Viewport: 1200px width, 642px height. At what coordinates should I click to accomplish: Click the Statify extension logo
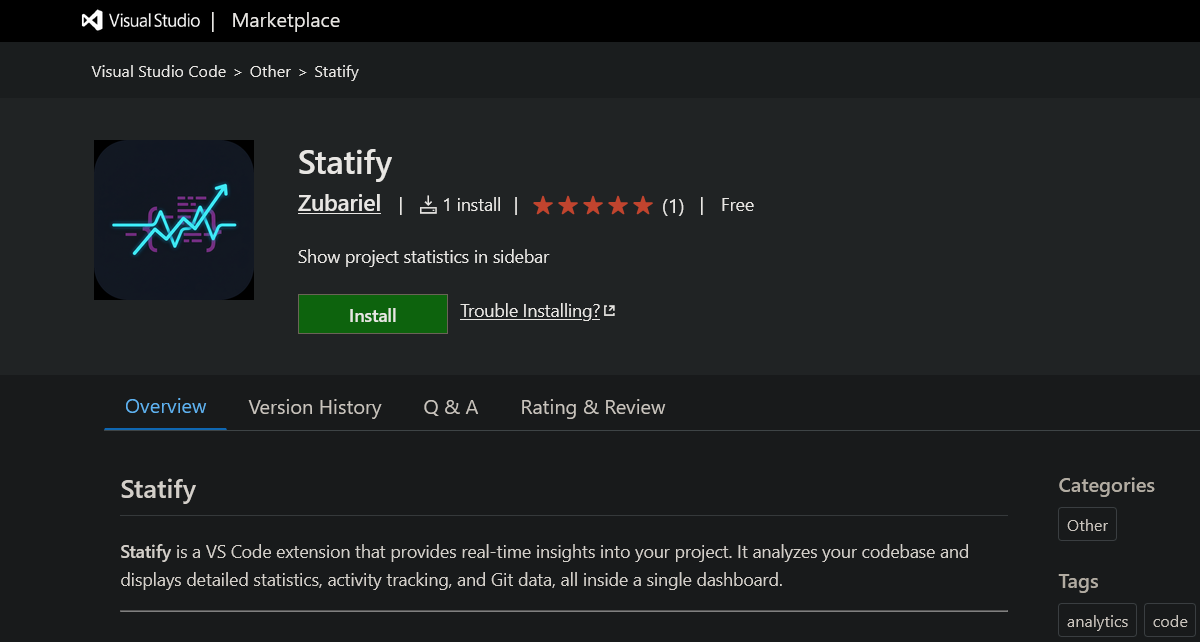(x=173, y=219)
